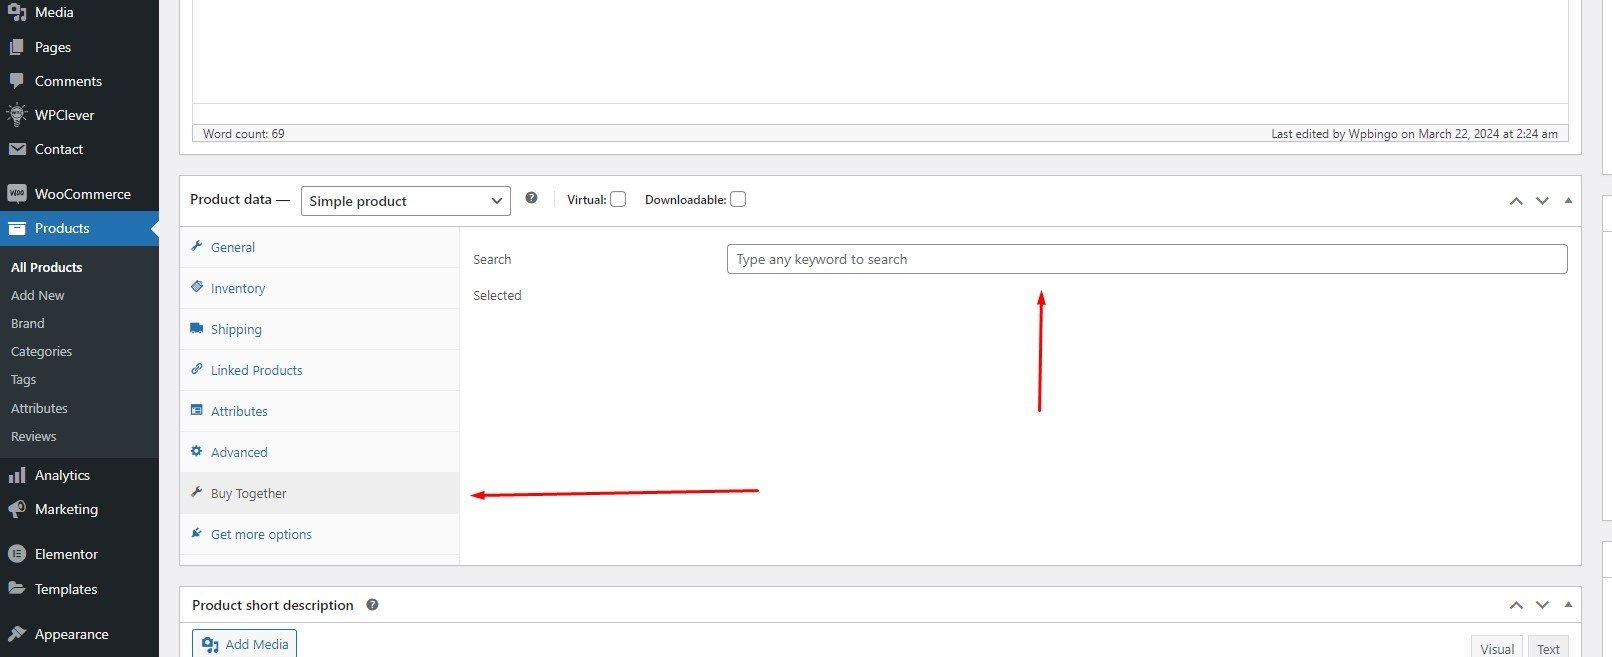Switch to Linked Products tab
Image resolution: width=1612 pixels, height=657 pixels.
pyautogui.click(x=256, y=370)
